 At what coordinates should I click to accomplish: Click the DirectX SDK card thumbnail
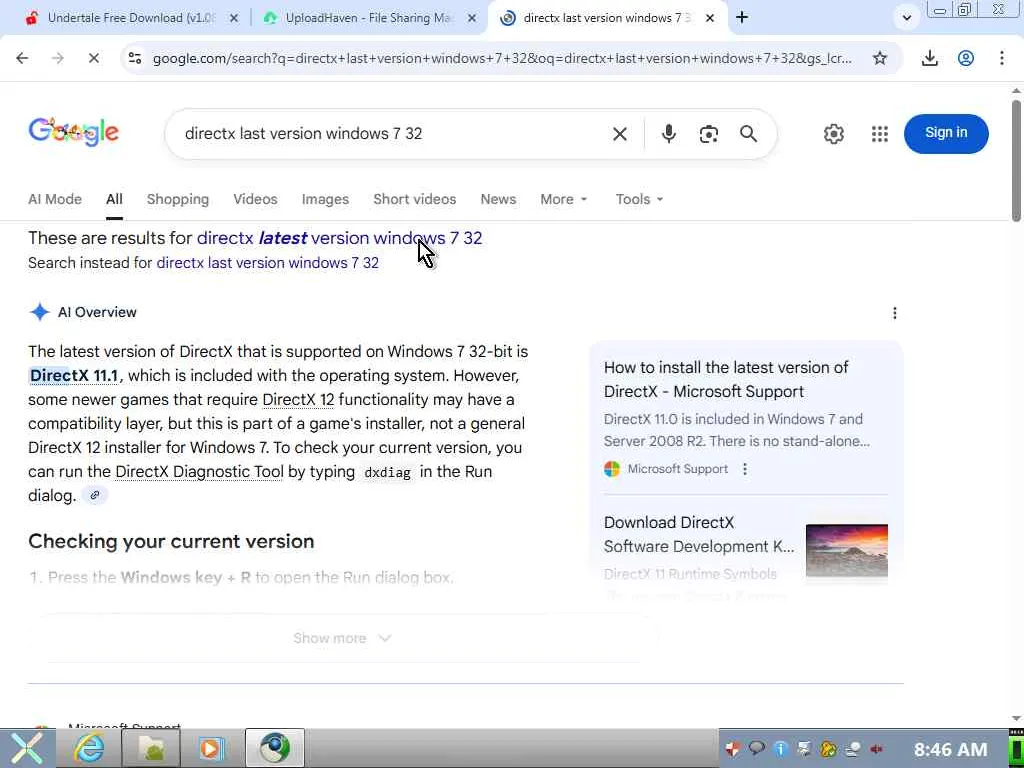pos(846,550)
